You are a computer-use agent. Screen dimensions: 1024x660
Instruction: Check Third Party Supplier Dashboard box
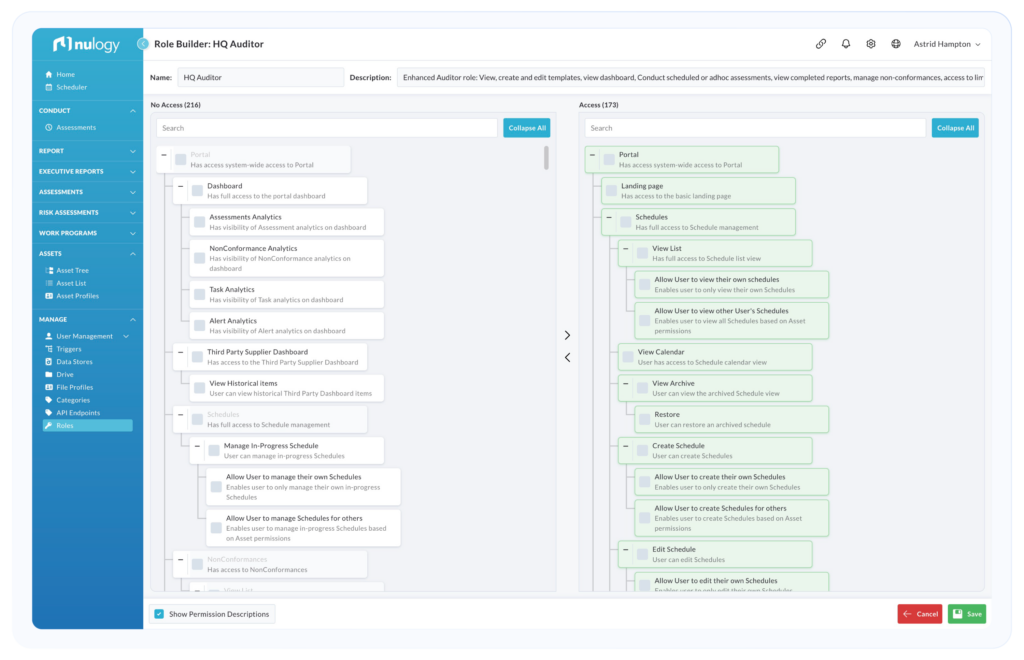(x=197, y=356)
